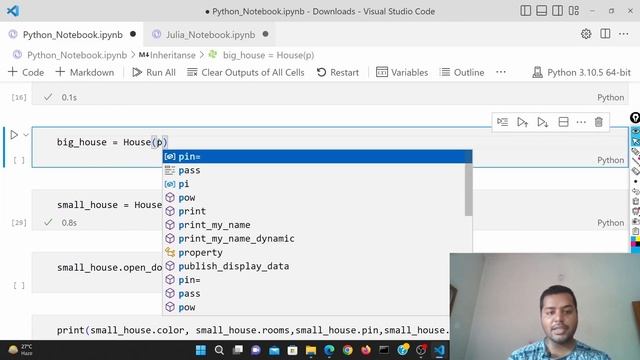Toggle the bottom Panel layout button
Screen dimensions: 640x360
pyautogui.click(x=542, y=11)
